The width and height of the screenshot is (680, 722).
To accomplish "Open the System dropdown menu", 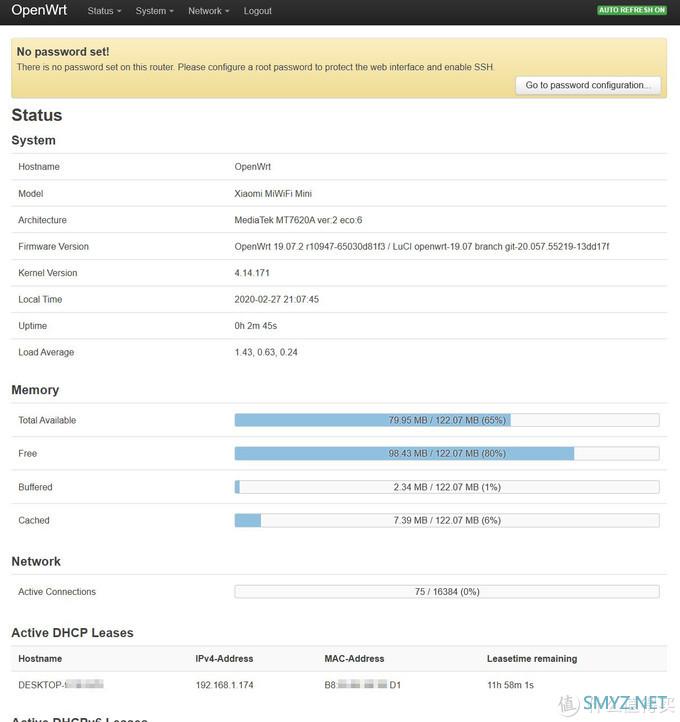I will [154, 11].
